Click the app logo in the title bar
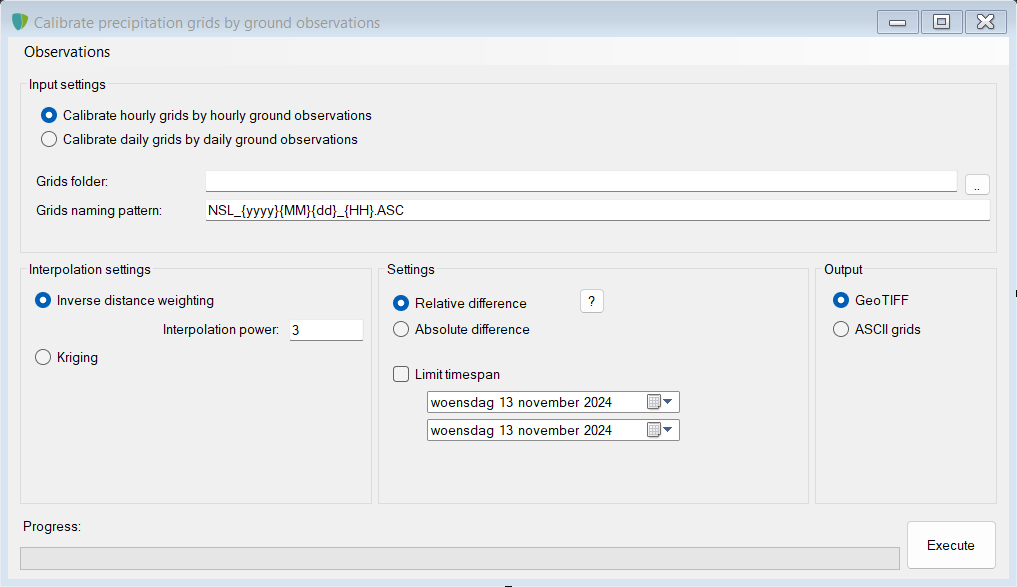This screenshot has height=587, width=1017. (x=19, y=21)
